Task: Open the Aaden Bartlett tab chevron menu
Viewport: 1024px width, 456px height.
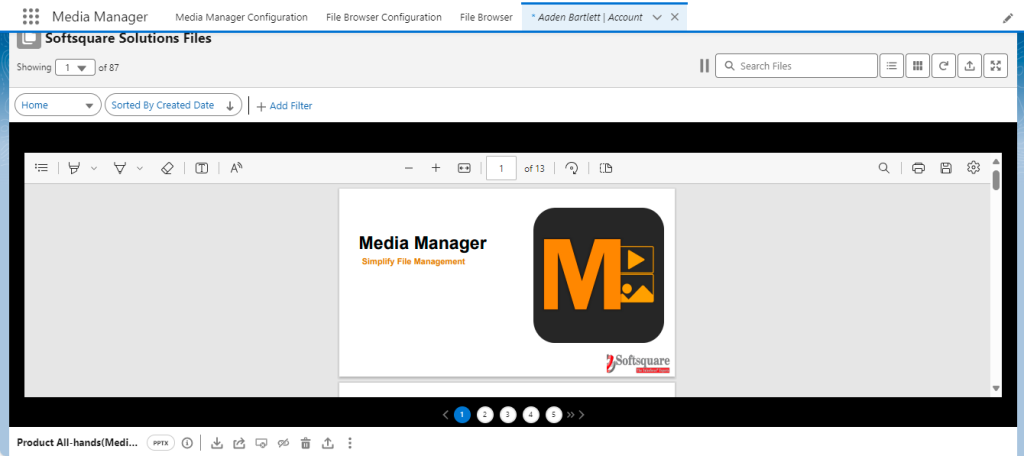Action: click(658, 17)
